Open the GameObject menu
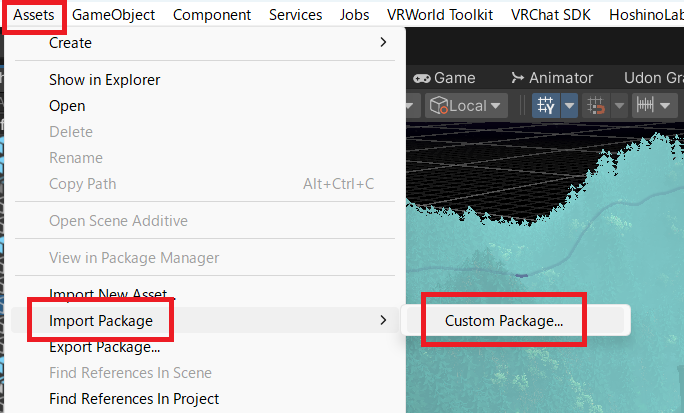The width and height of the screenshot is (684, 413). (x=115, y=15)
